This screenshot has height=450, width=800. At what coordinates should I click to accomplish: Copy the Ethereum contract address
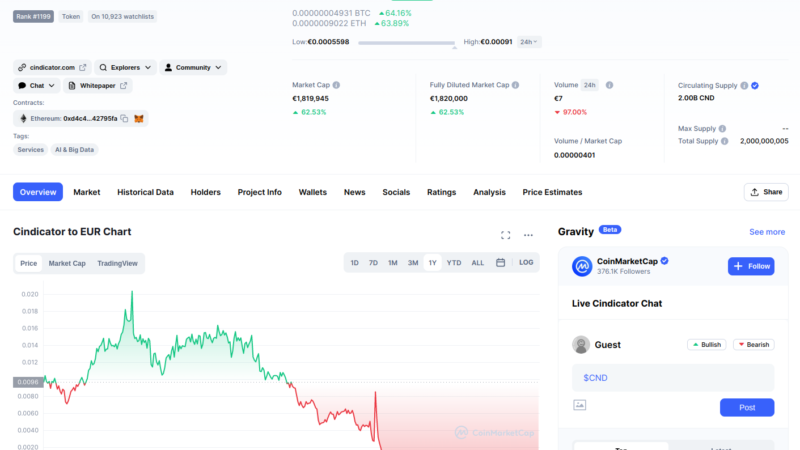[x=124, y=118]
